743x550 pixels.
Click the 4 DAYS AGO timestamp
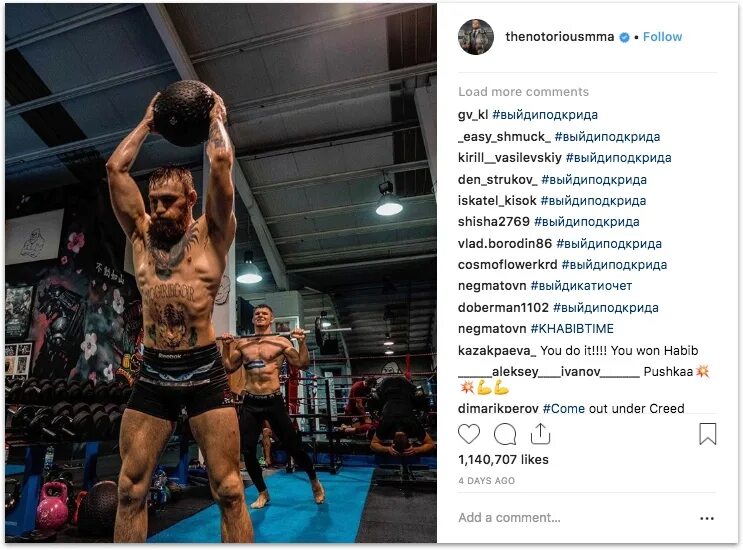pos(486,481)
